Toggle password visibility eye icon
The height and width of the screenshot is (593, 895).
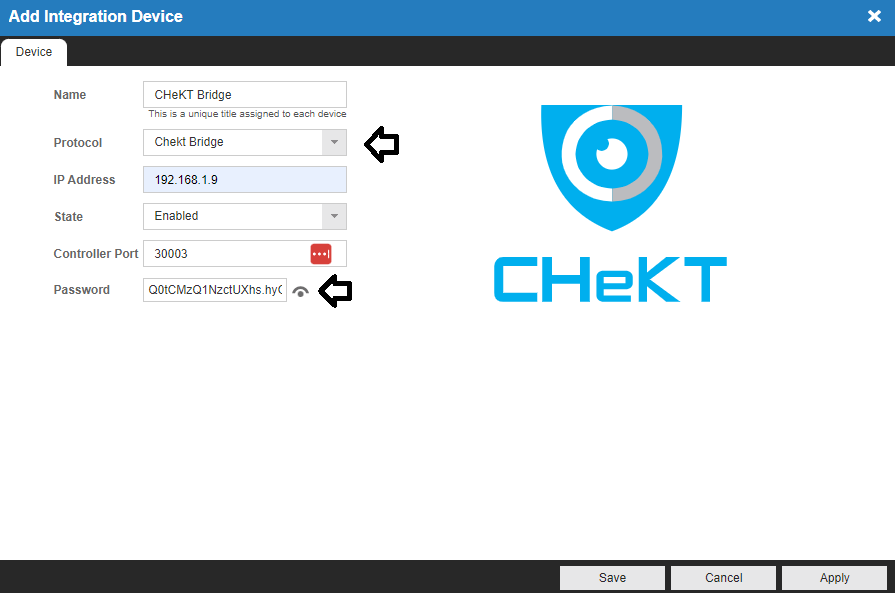tap(300, 292)
